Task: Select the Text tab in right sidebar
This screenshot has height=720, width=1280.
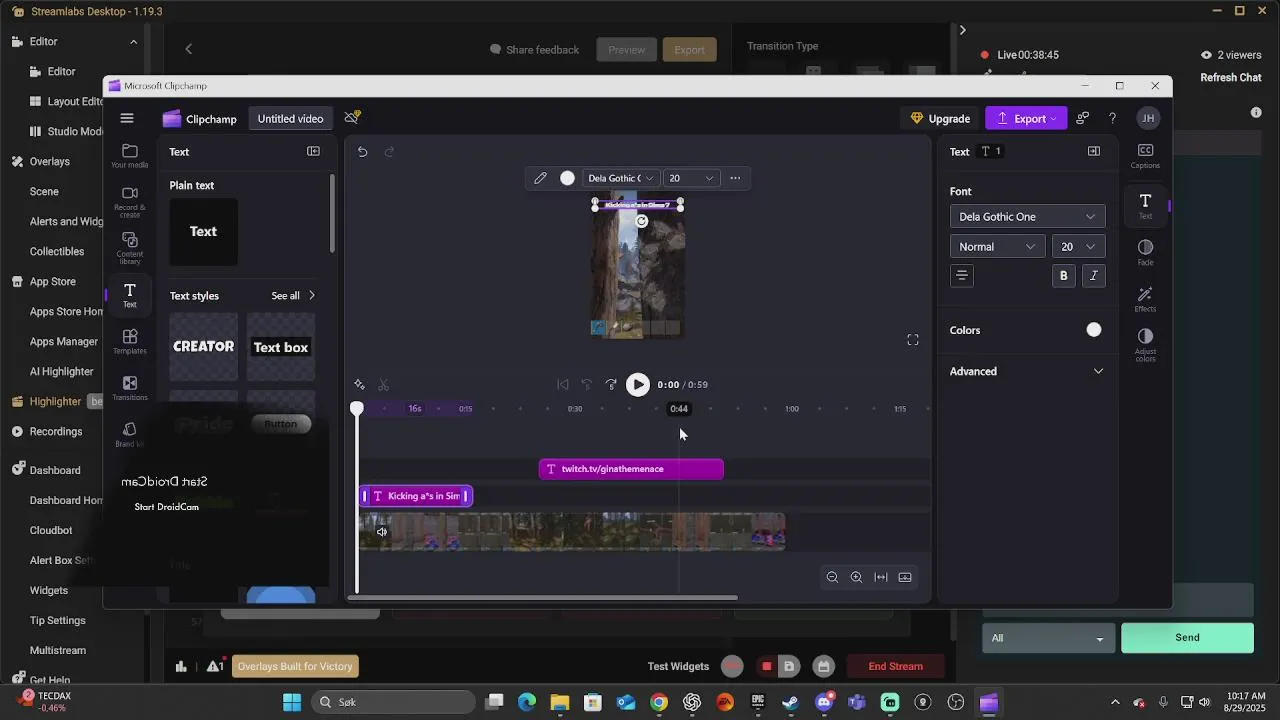Action: point(1145,205)
